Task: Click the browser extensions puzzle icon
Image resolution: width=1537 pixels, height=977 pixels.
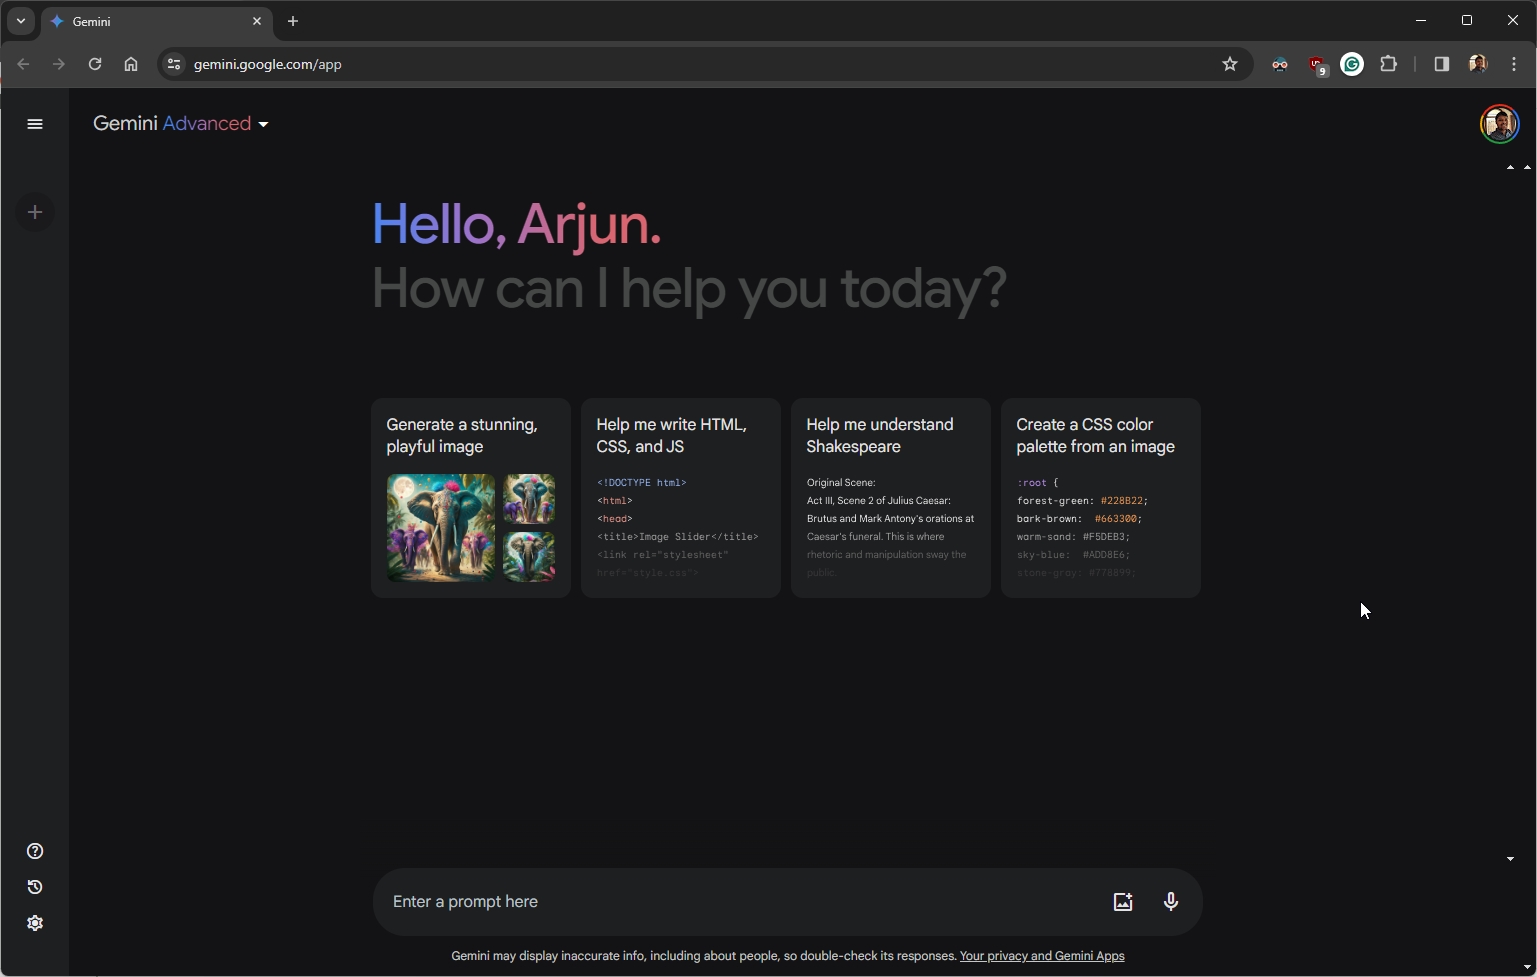Action: tap(1389, 64)
